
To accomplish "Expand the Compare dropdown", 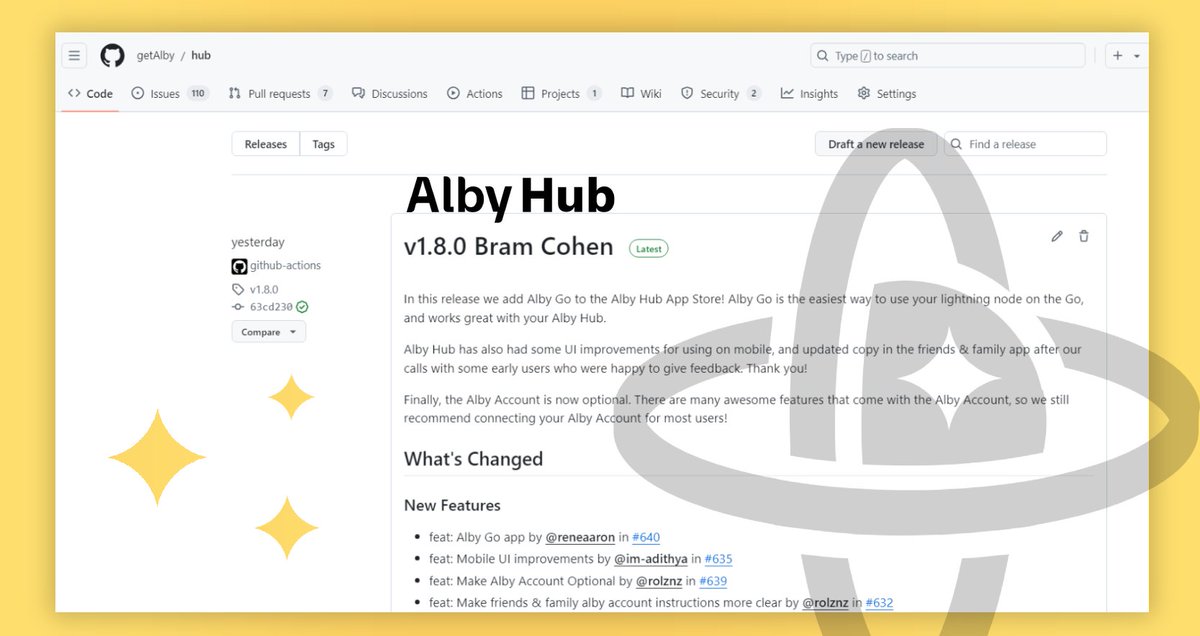I will pyautogui.click(x=269, y=332).
